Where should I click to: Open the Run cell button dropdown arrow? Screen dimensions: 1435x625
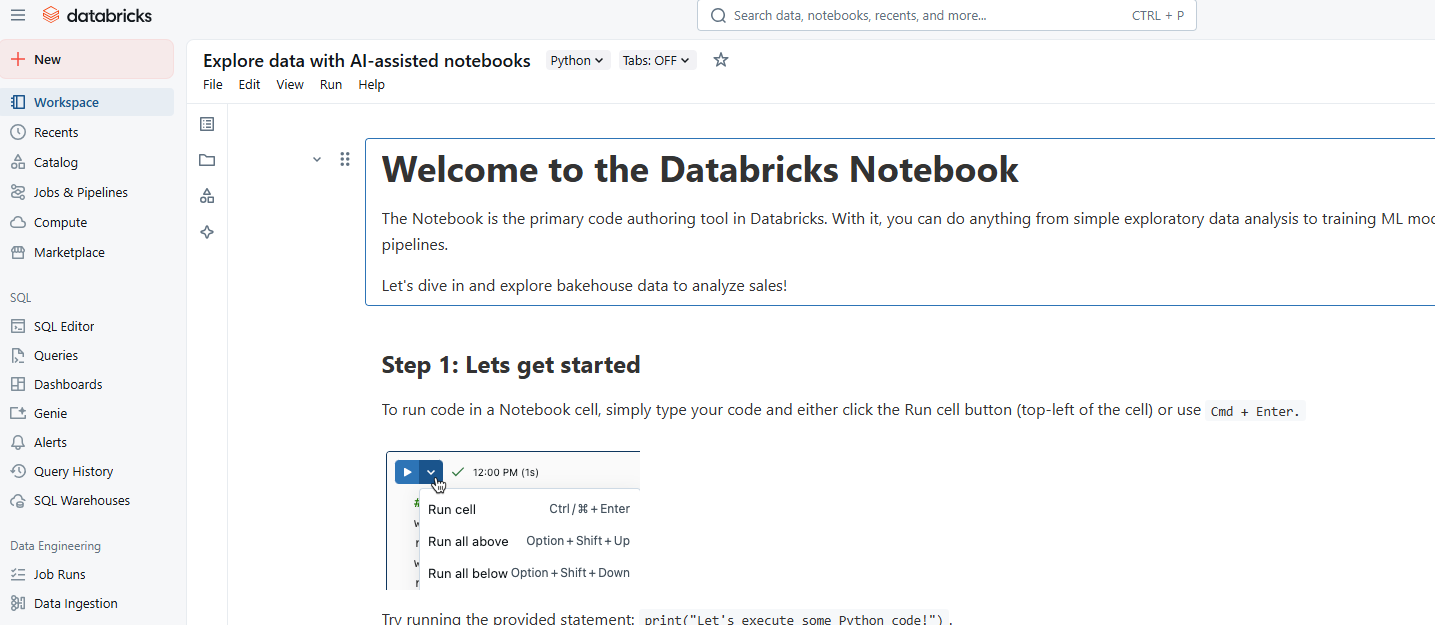click(x=431, y=471)
